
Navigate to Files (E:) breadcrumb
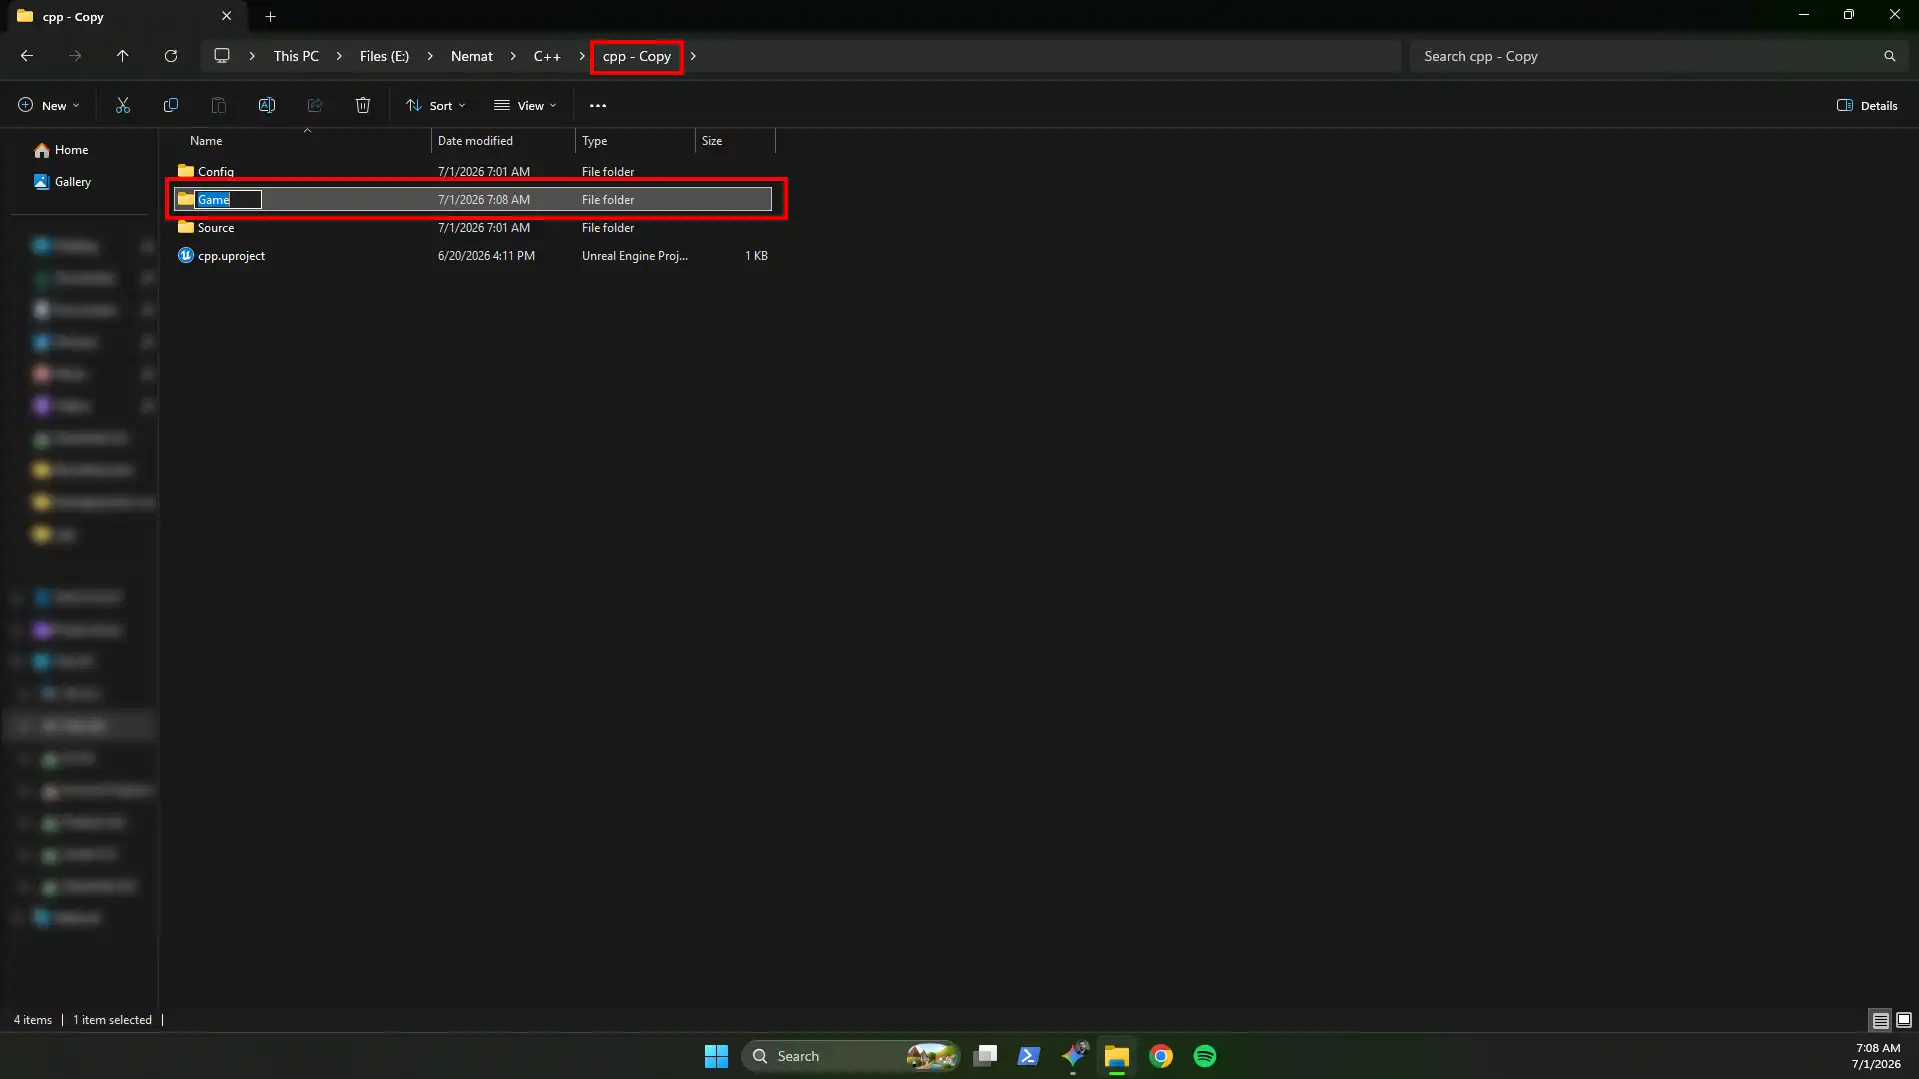(384, 56)
